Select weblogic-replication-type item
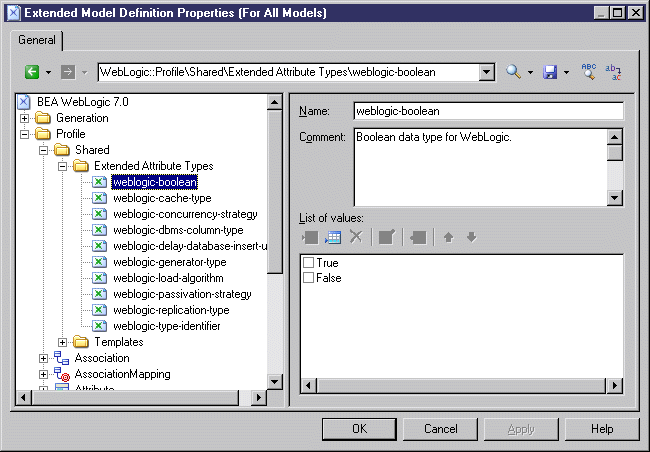Screen dimensions: 650x452 tap(171, 310)
